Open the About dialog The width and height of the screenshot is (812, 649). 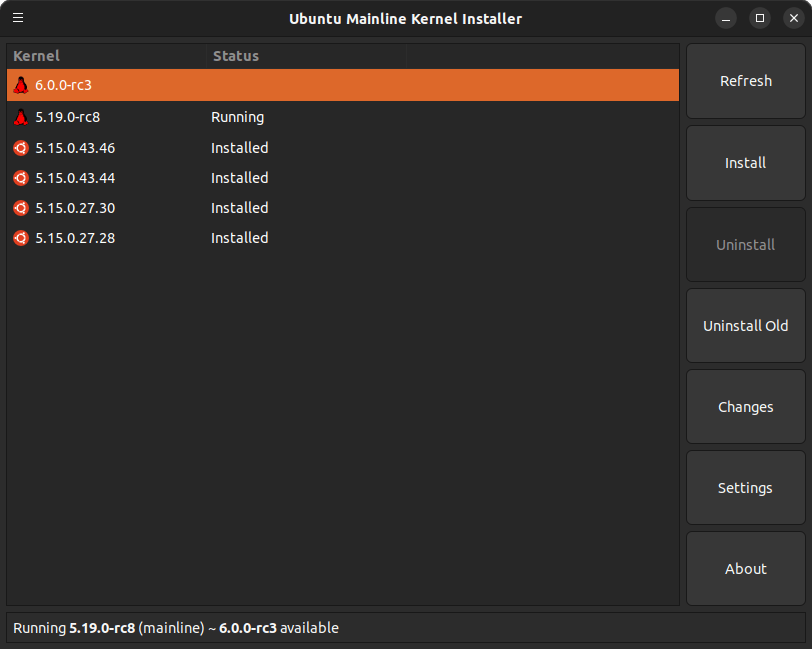(746, 569)
